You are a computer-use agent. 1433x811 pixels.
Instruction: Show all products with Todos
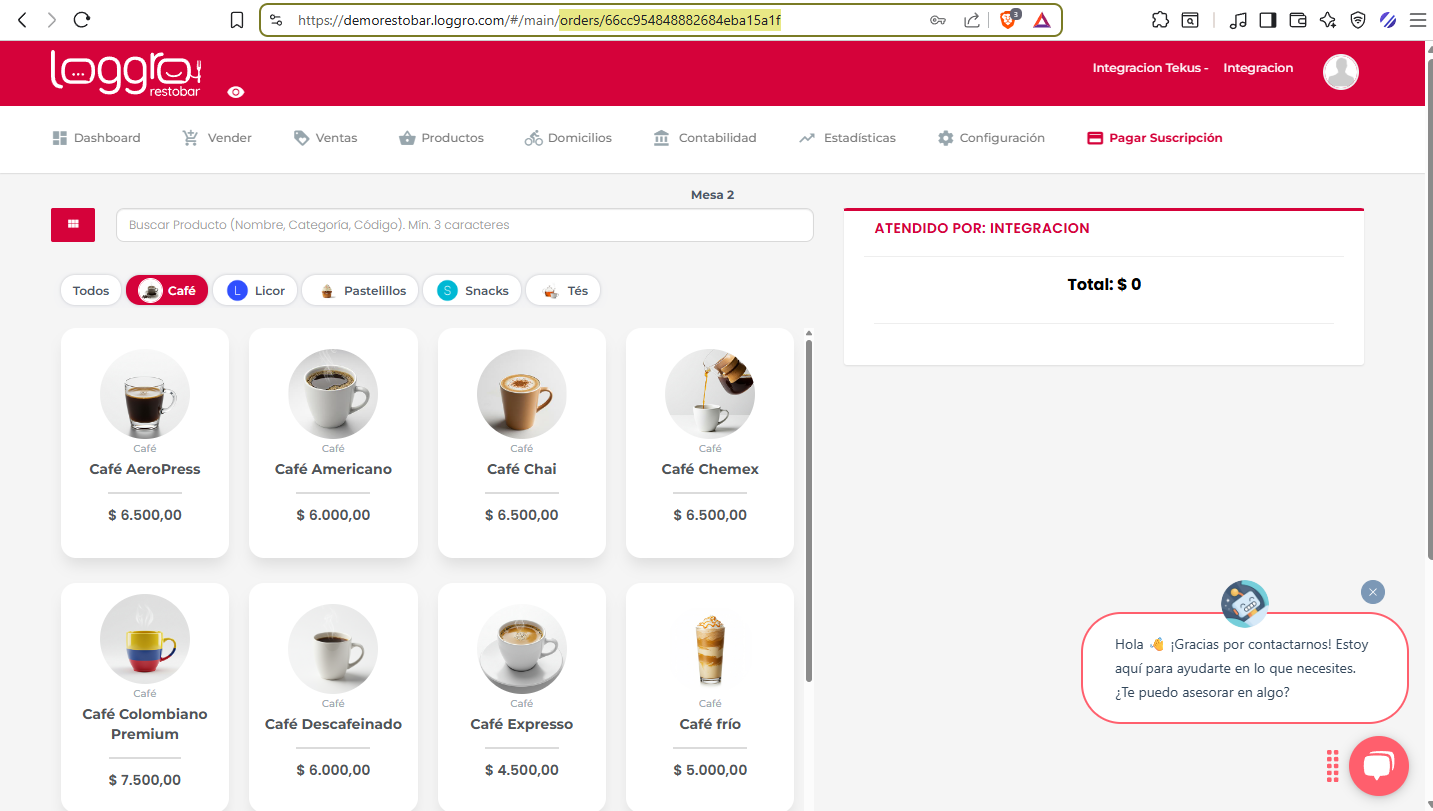point(91,291)
